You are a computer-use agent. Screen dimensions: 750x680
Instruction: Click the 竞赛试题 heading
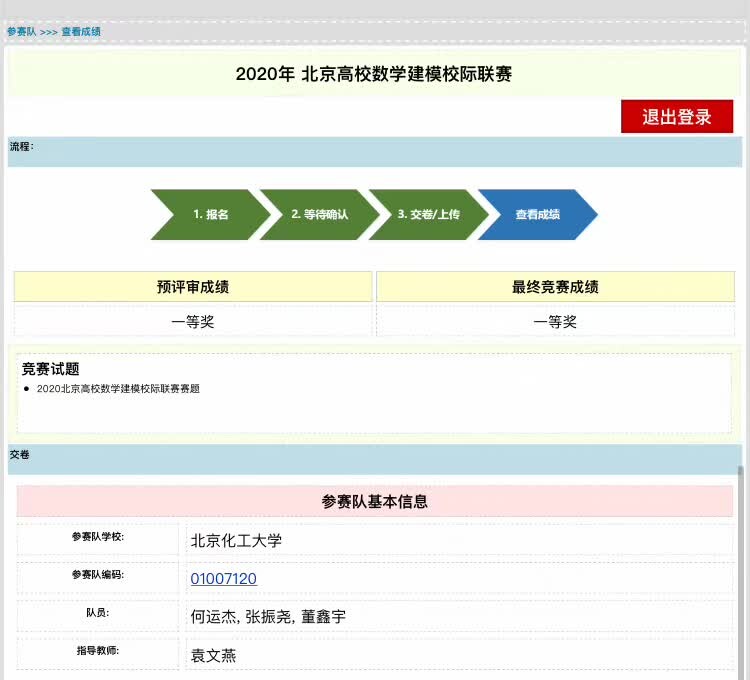pyautogui.click(x=50, y=369)
